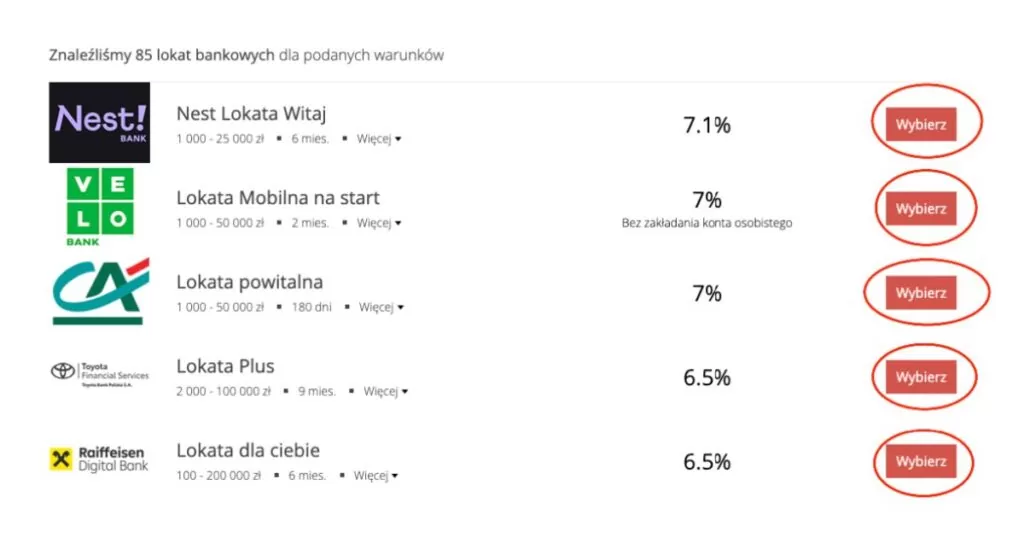The image size is (1024, 538).
Task: Open the Lokata Plus offer title
Action: 225,366
